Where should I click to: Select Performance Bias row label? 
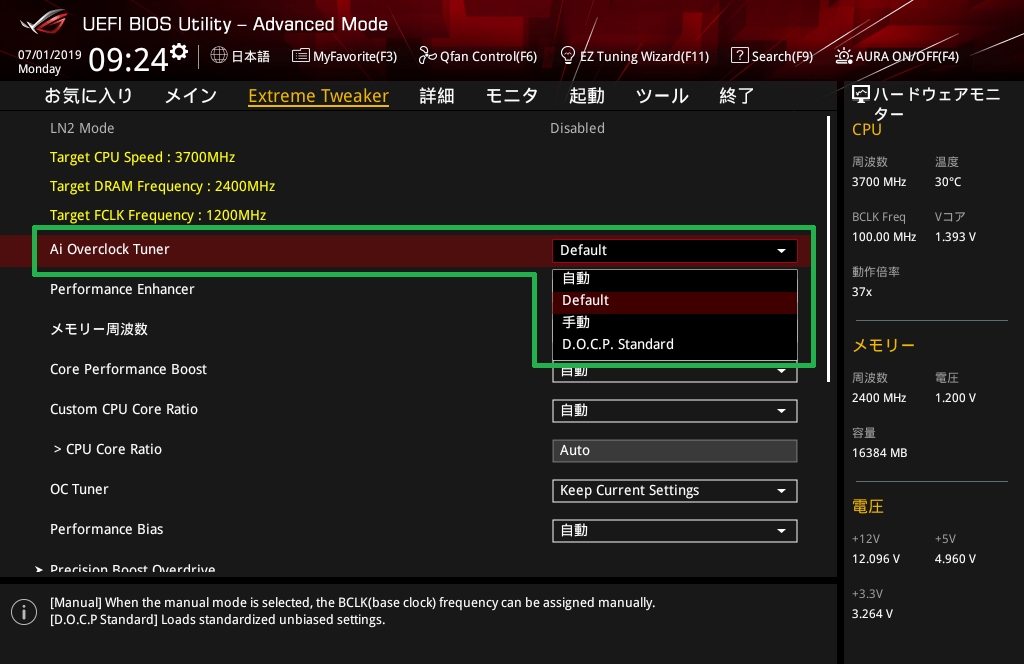106,530
